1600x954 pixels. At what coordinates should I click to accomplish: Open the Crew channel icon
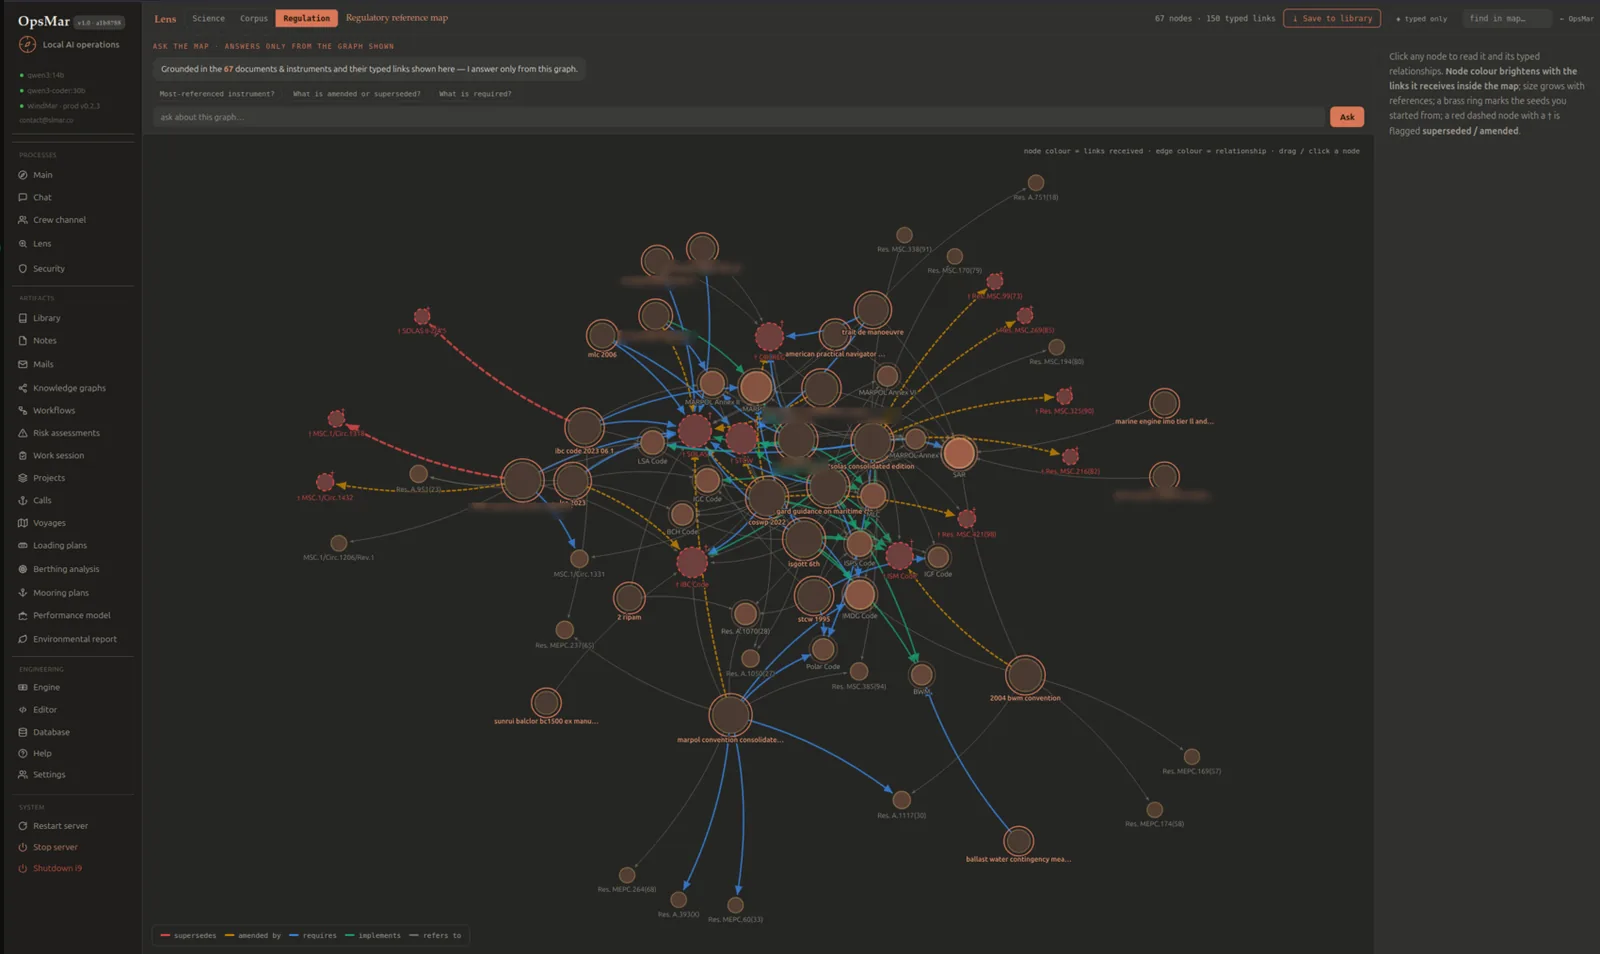[23, 220]
